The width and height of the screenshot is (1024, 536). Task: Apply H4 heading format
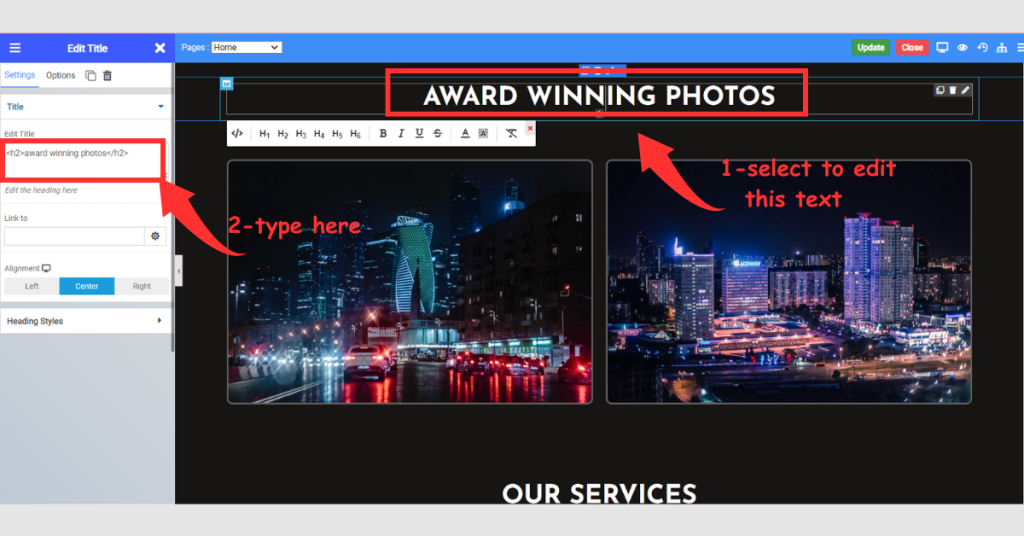[x=319, y=134]
